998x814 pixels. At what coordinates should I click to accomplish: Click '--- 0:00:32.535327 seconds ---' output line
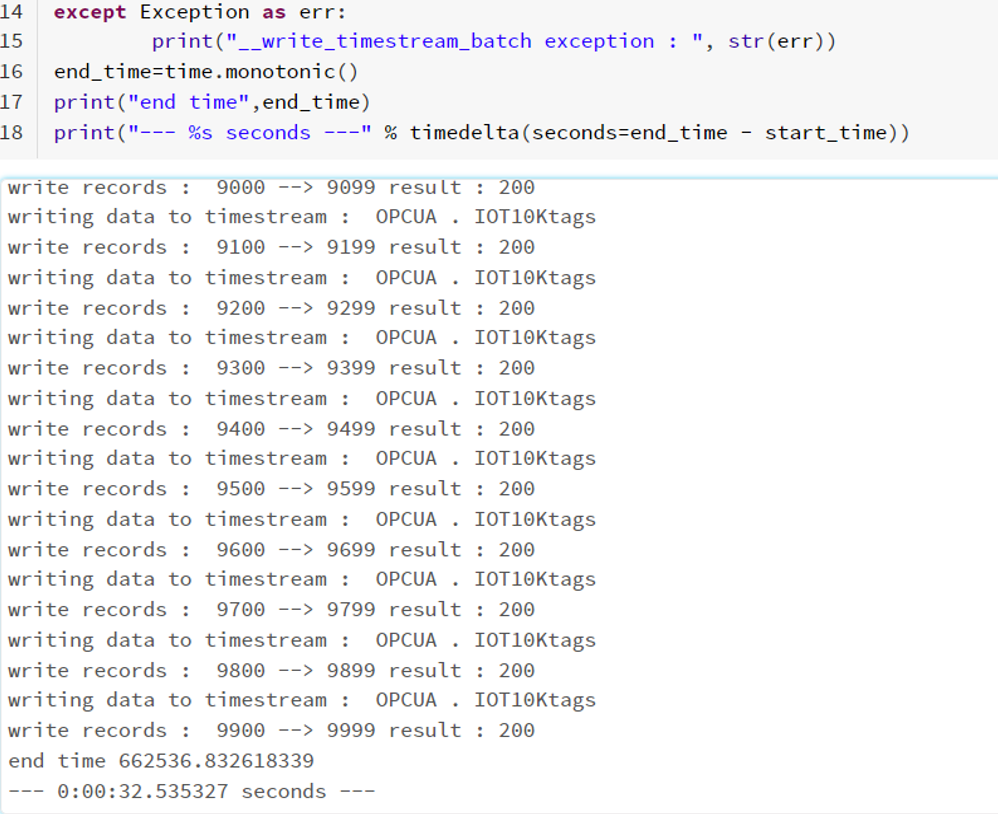coord(192,792)
